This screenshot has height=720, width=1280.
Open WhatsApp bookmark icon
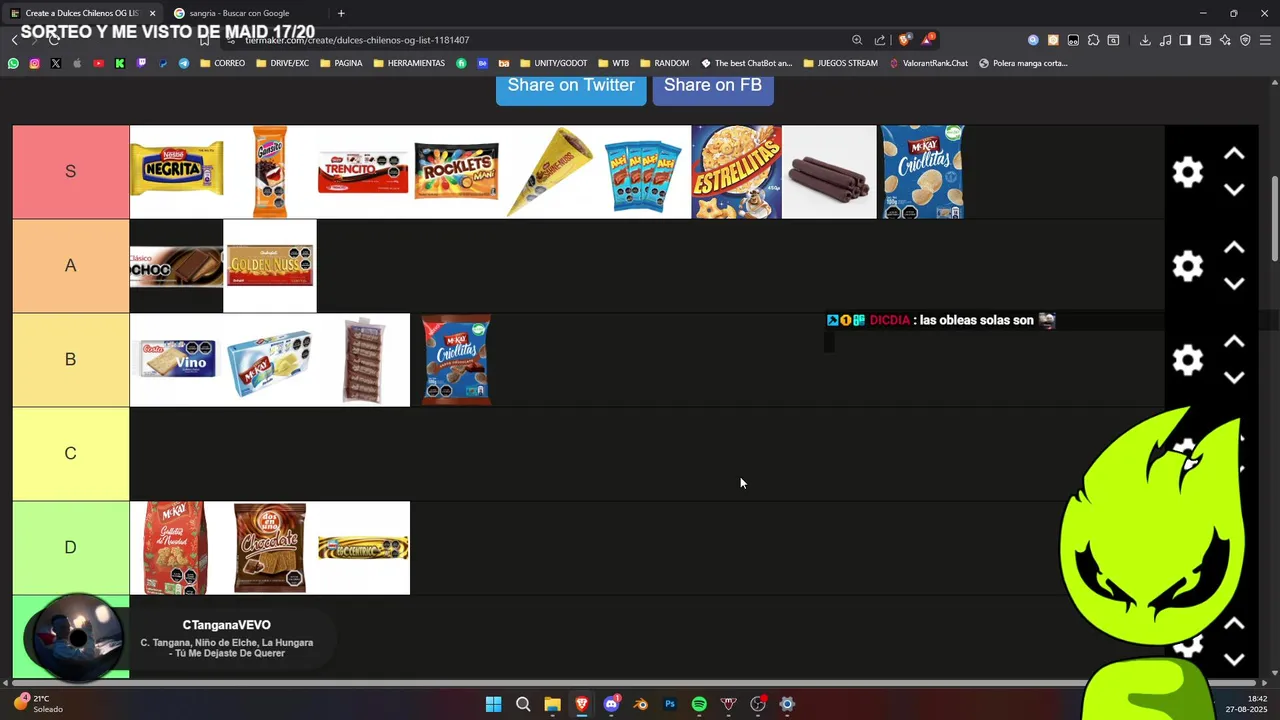pyautogui.click(x=13, y=63)
